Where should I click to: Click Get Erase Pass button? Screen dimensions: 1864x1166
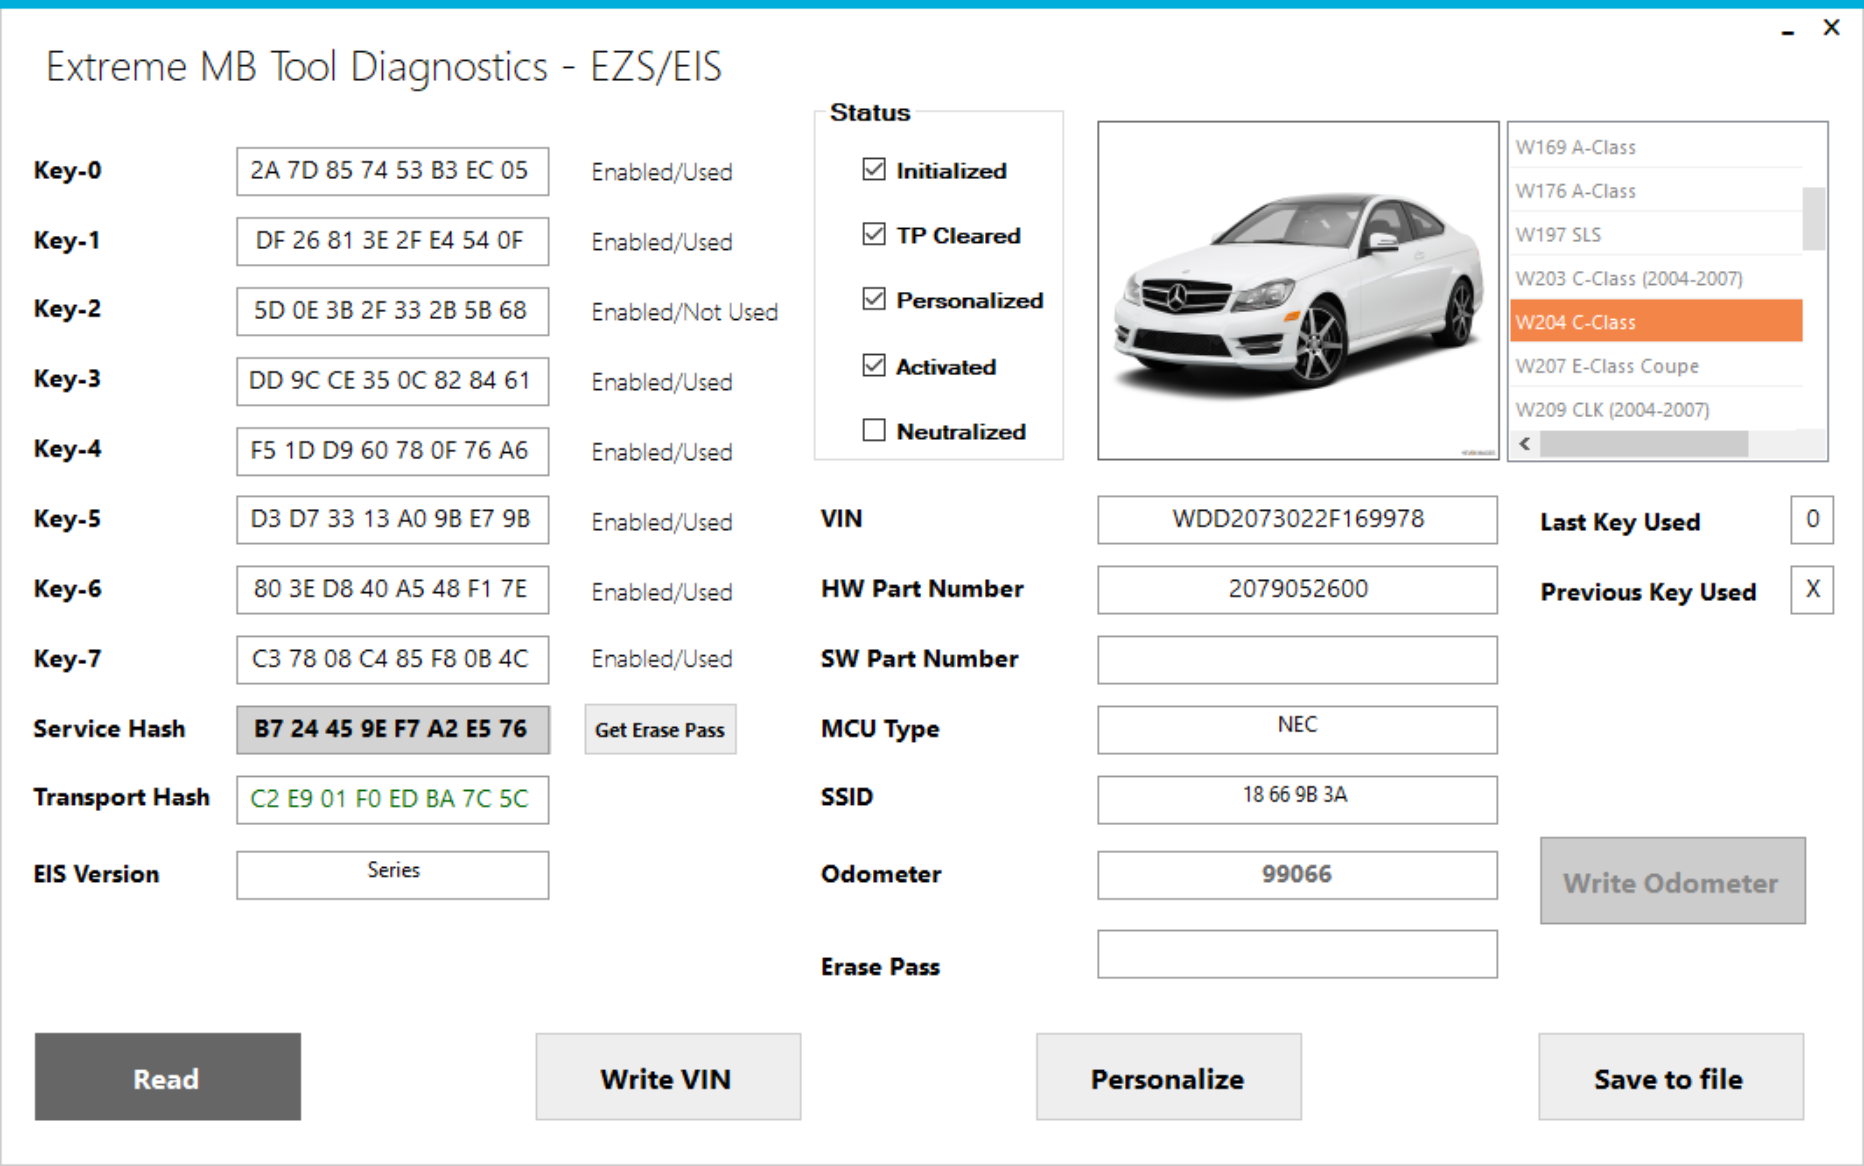660,729
